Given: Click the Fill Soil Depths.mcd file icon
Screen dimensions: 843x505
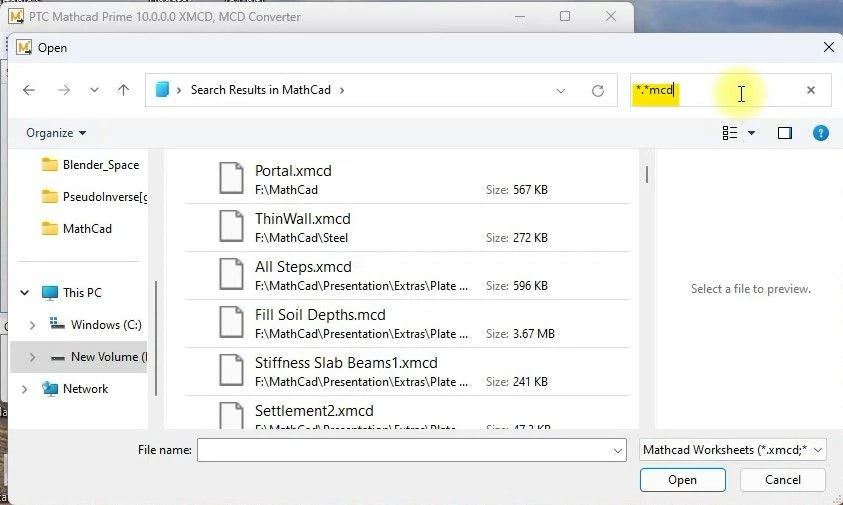Looking at the screenshot, I should [231, 322].
